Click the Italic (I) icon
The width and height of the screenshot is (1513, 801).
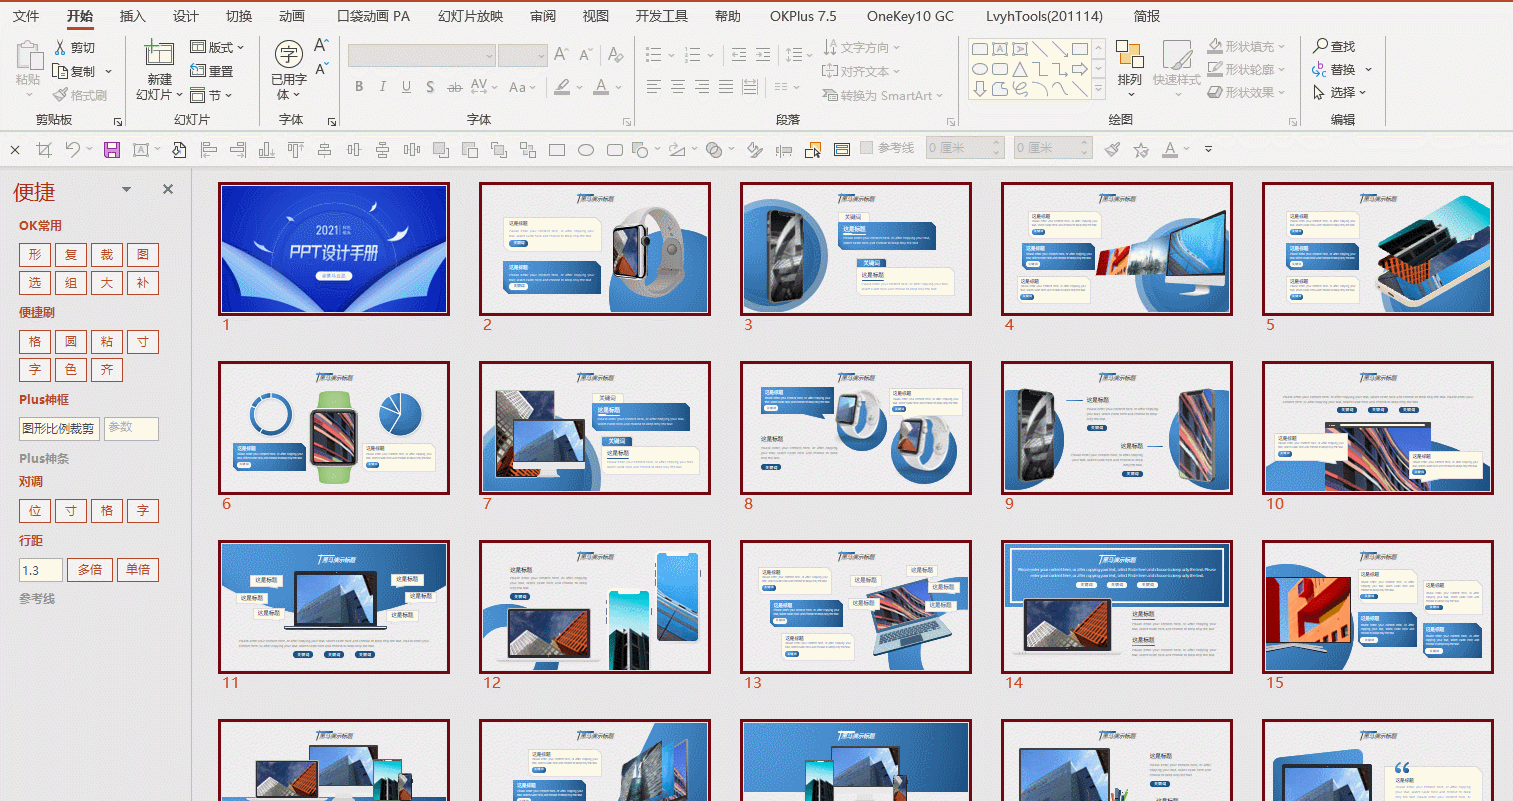(x=382, y=87)
